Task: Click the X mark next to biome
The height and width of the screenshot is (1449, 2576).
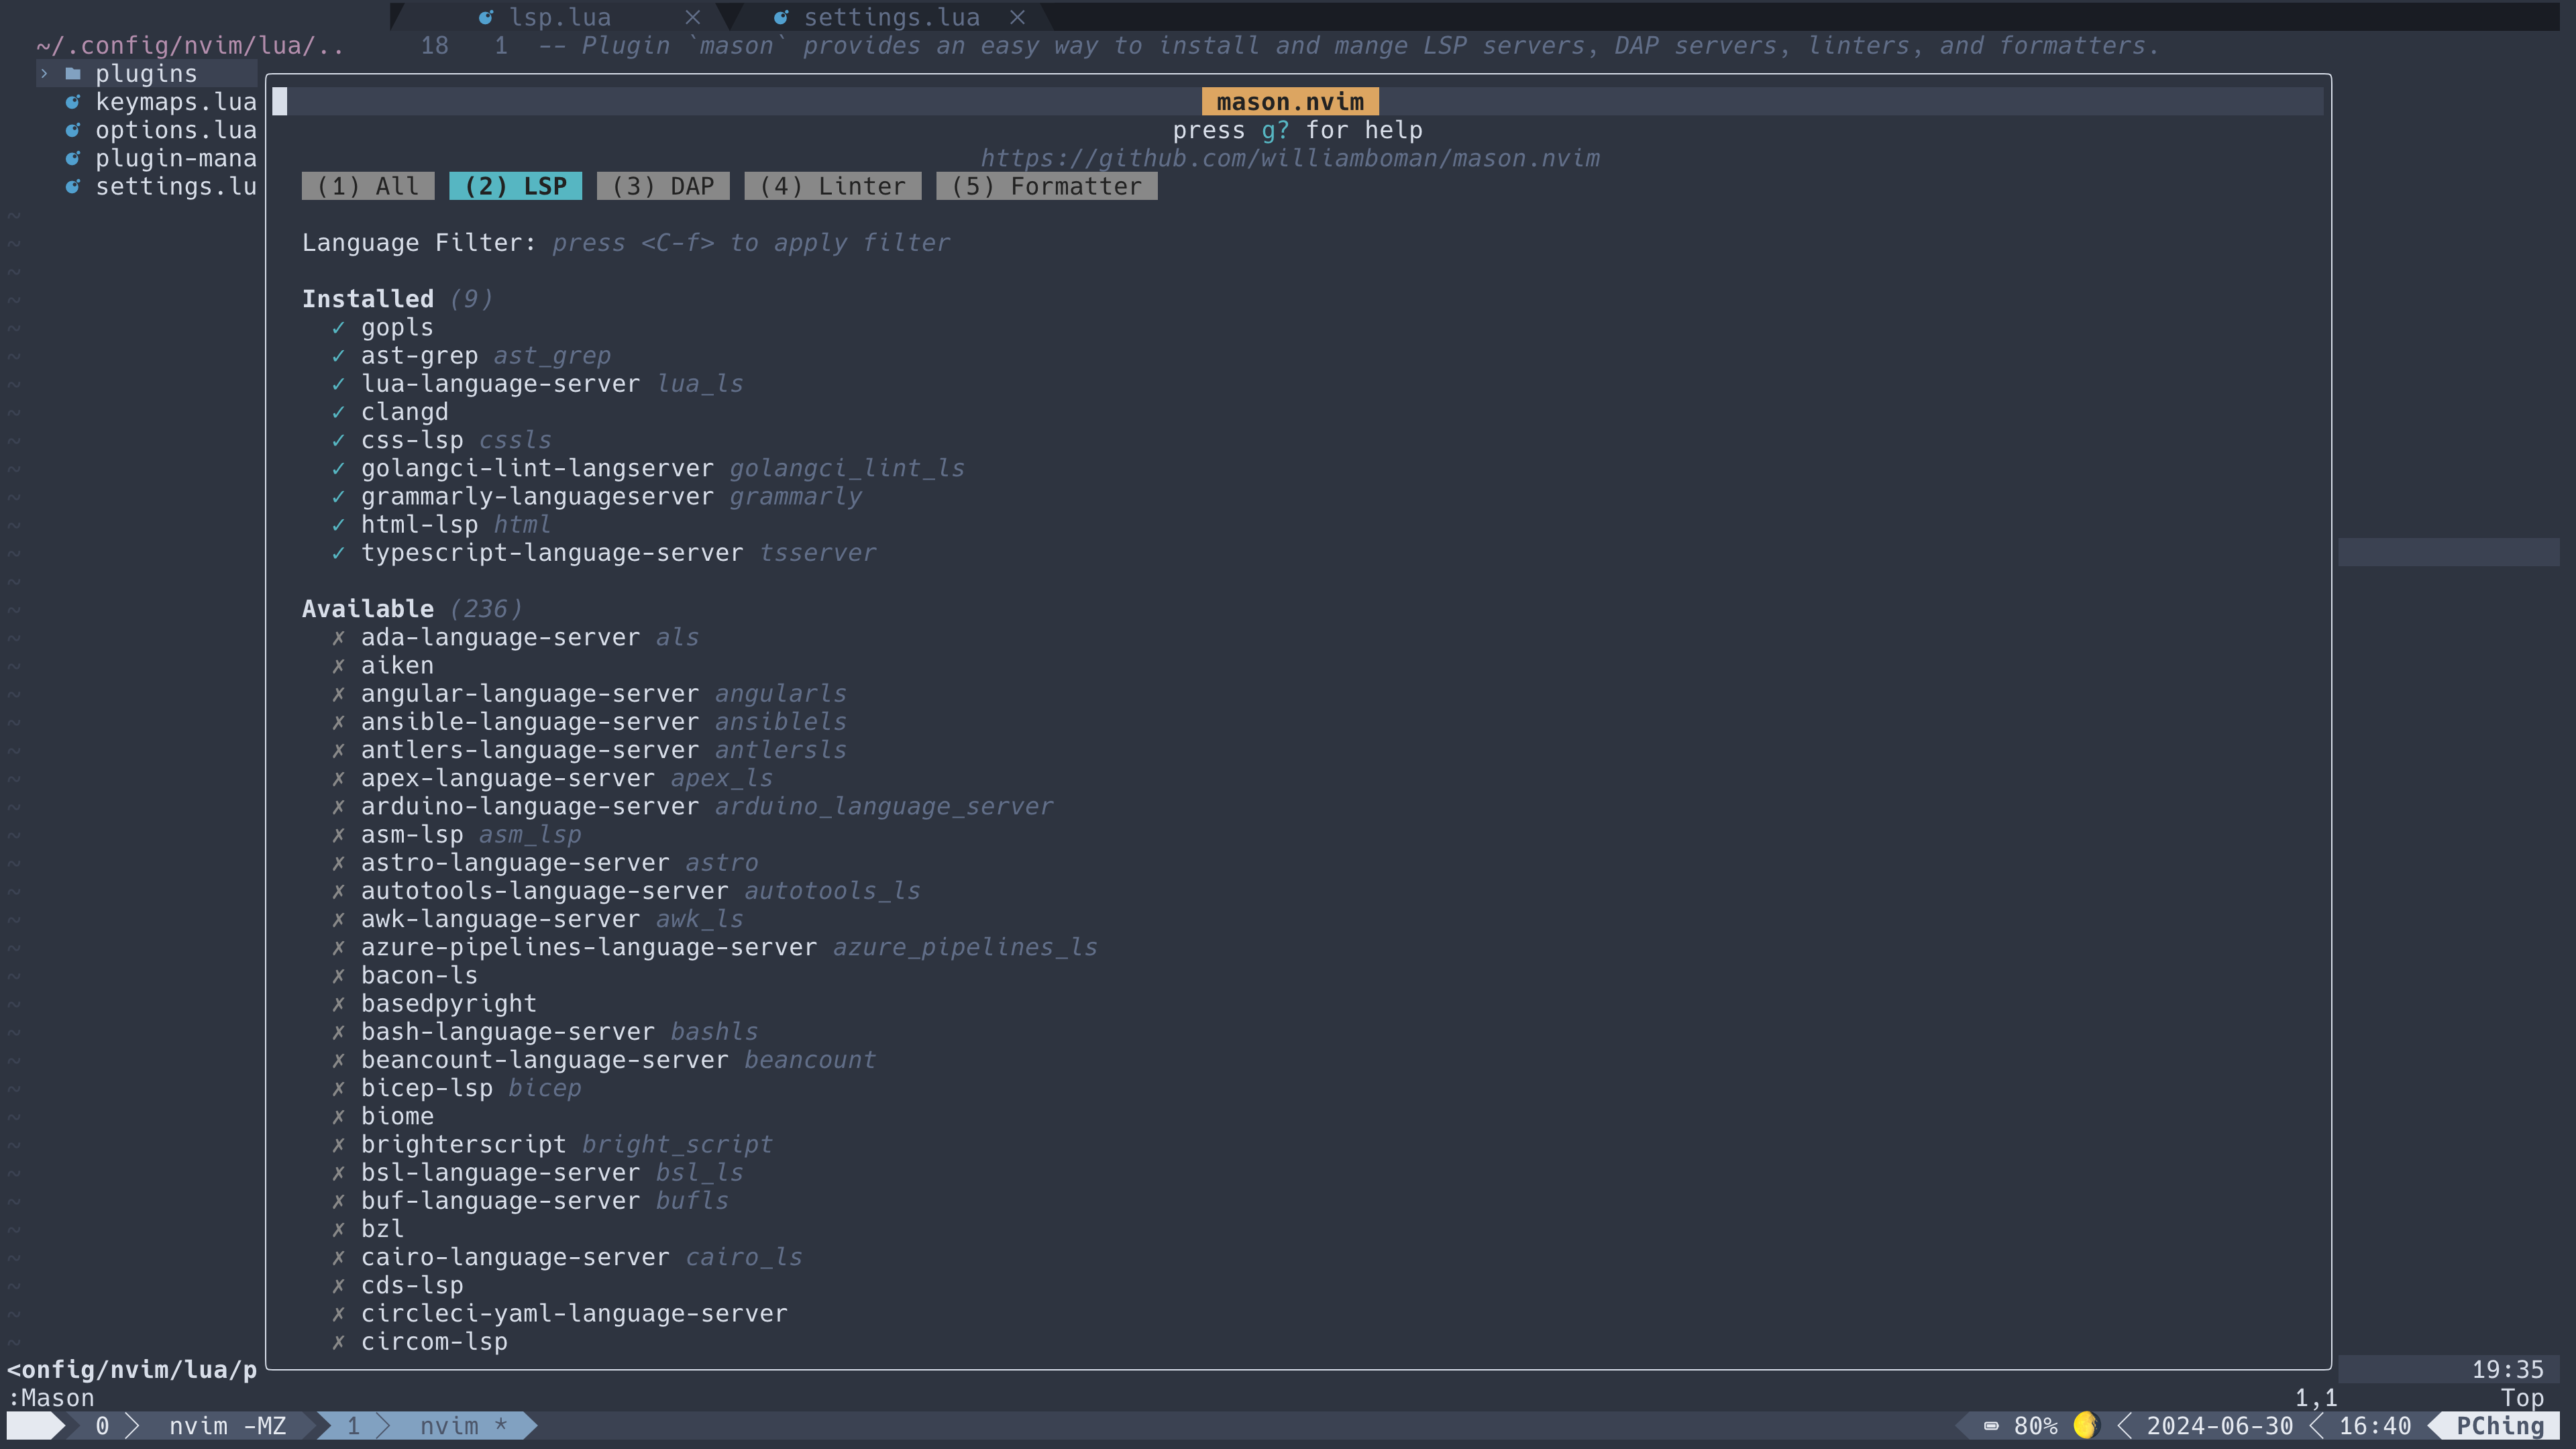Action: click(x=338, y=1116)
